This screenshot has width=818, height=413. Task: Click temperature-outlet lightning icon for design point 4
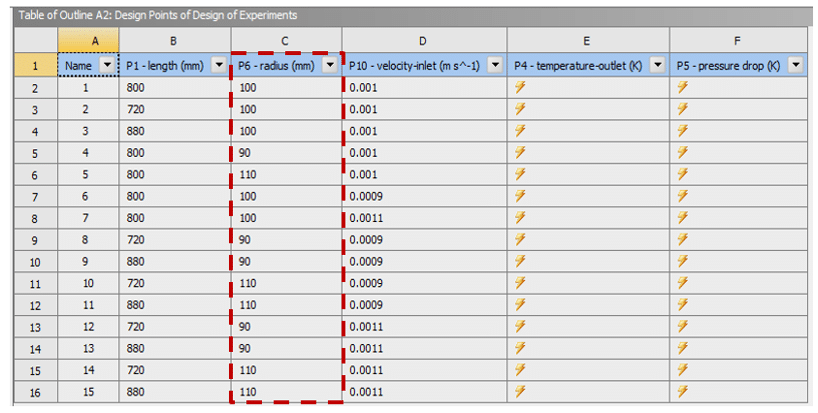pyautogui.click(x=520, y=152)
